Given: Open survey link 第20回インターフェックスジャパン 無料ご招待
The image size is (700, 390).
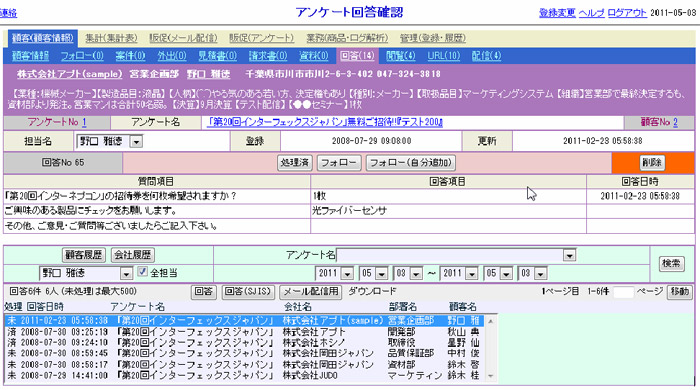Looking at the screenshot, I should click(x=325, y=122).
